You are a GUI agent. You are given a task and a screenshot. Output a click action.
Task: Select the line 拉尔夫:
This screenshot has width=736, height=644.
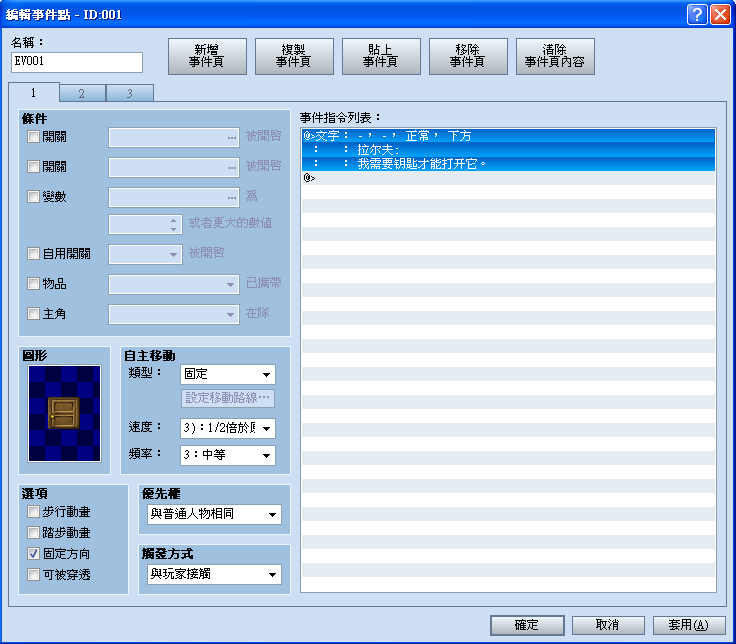508,150
